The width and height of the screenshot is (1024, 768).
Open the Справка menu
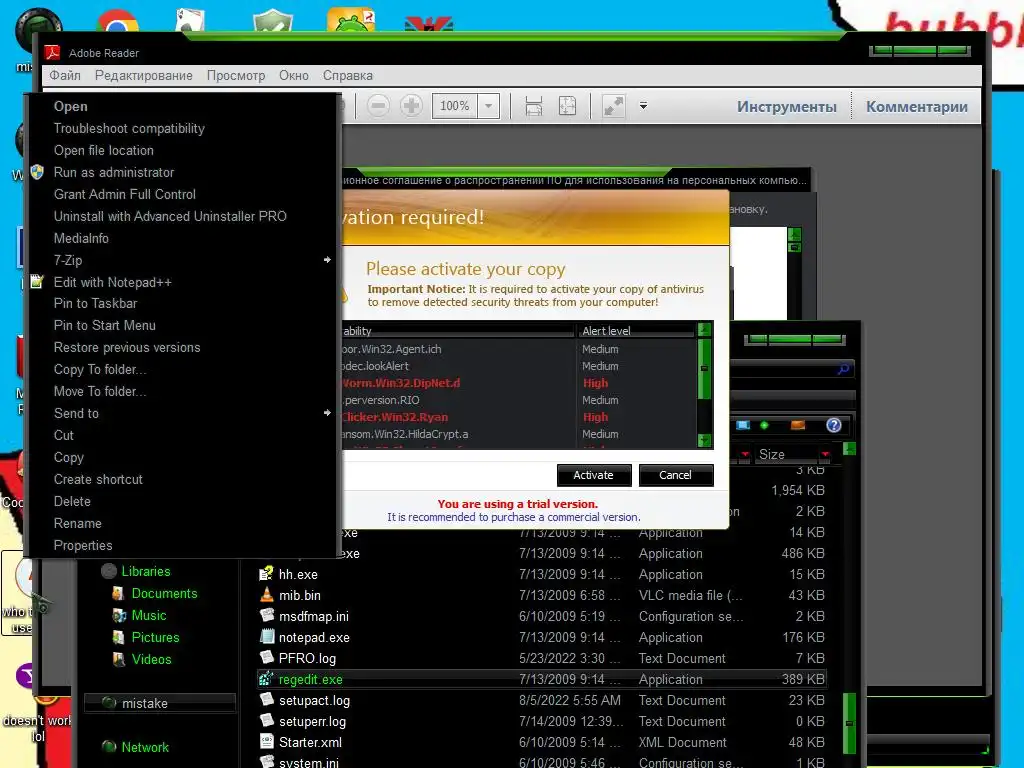point(347,75)
